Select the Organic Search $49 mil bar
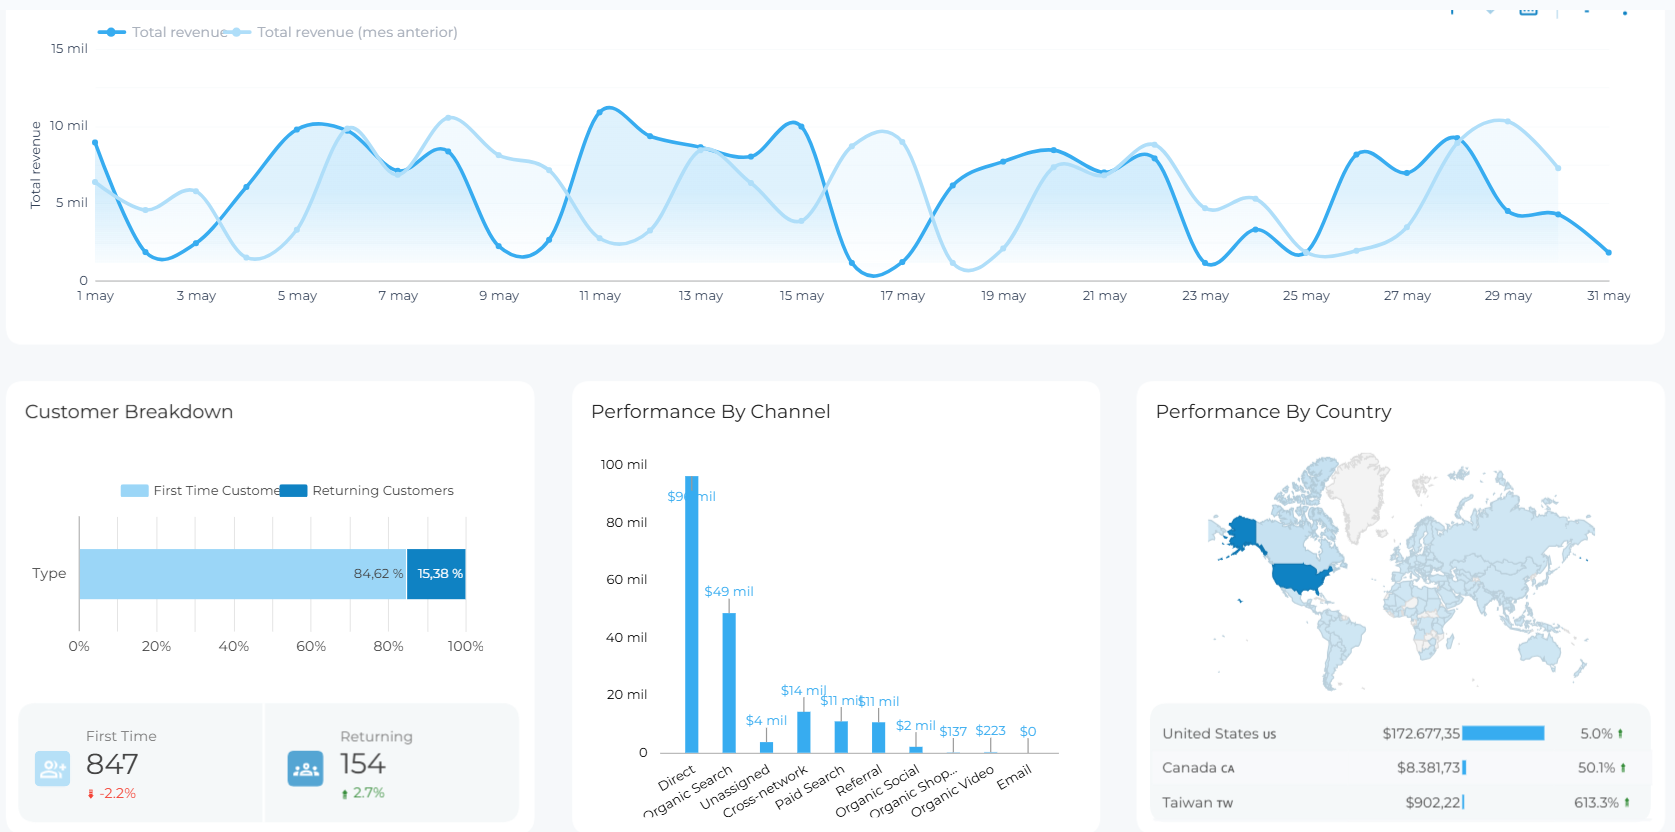This screenshot has height=832, width=1675. coord(729,683)
